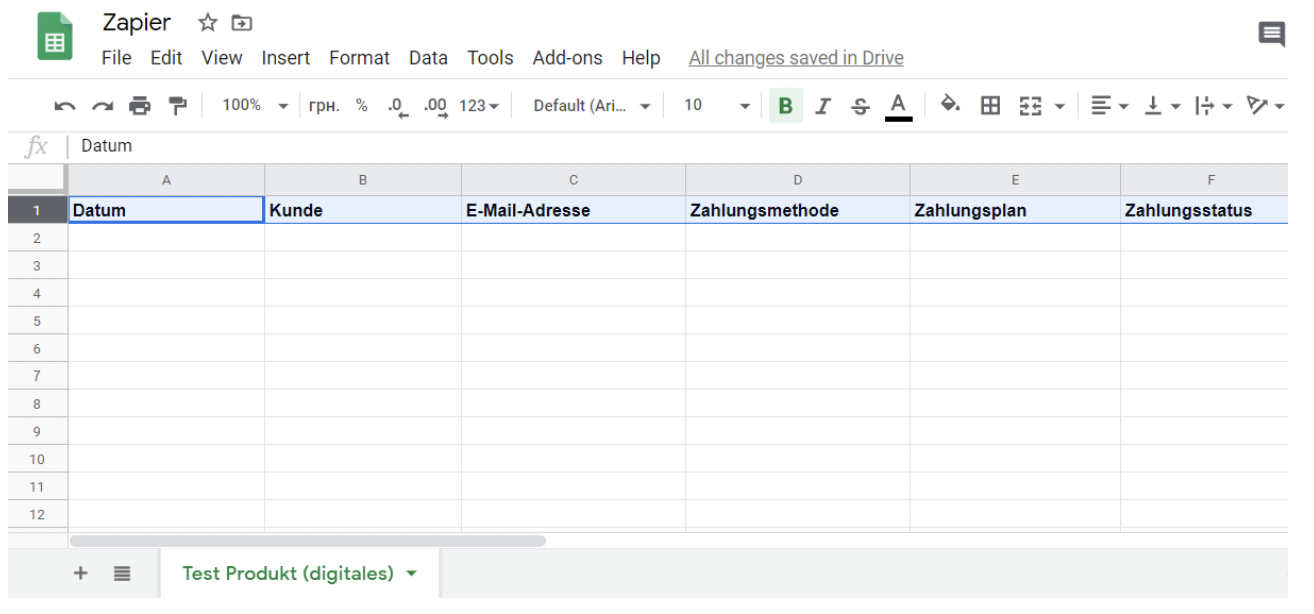Click the undo arrow icon
The height and width of the screenshot is (614, 1314).
(x=65, y=106)
